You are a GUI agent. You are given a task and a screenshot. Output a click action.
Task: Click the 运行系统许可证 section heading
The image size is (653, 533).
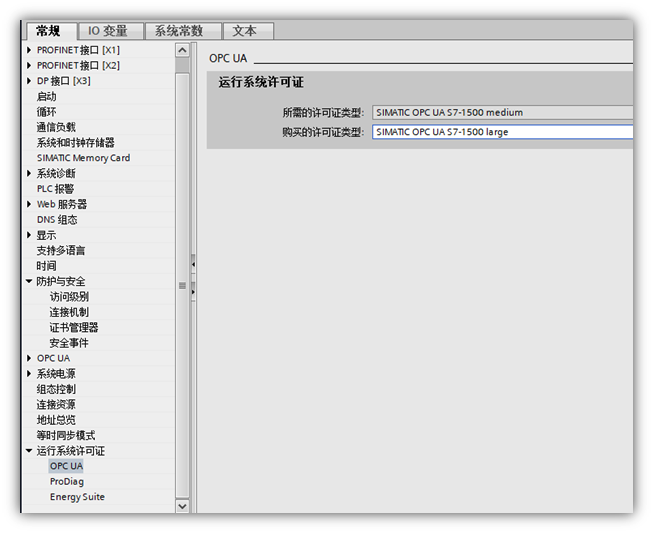point(261,82)
